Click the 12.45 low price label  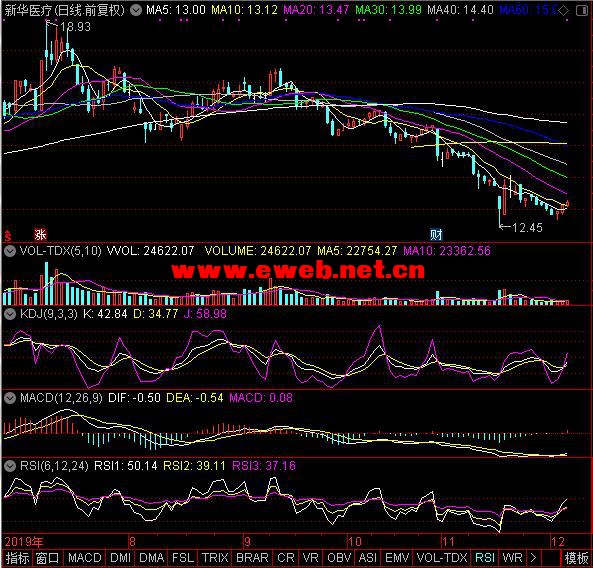[x=527, y=228]
